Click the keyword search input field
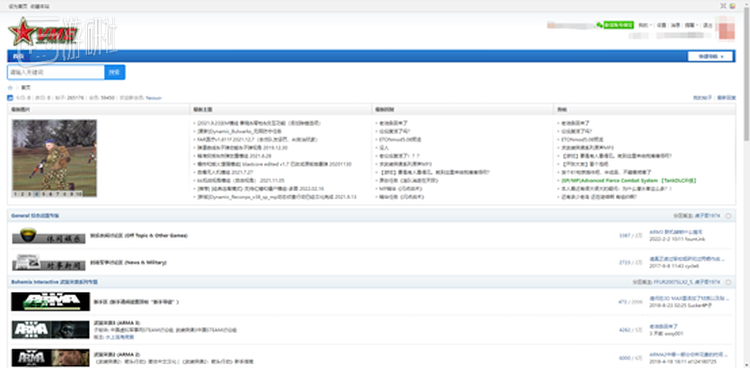 pyautogui.click(x=56, y=72)
